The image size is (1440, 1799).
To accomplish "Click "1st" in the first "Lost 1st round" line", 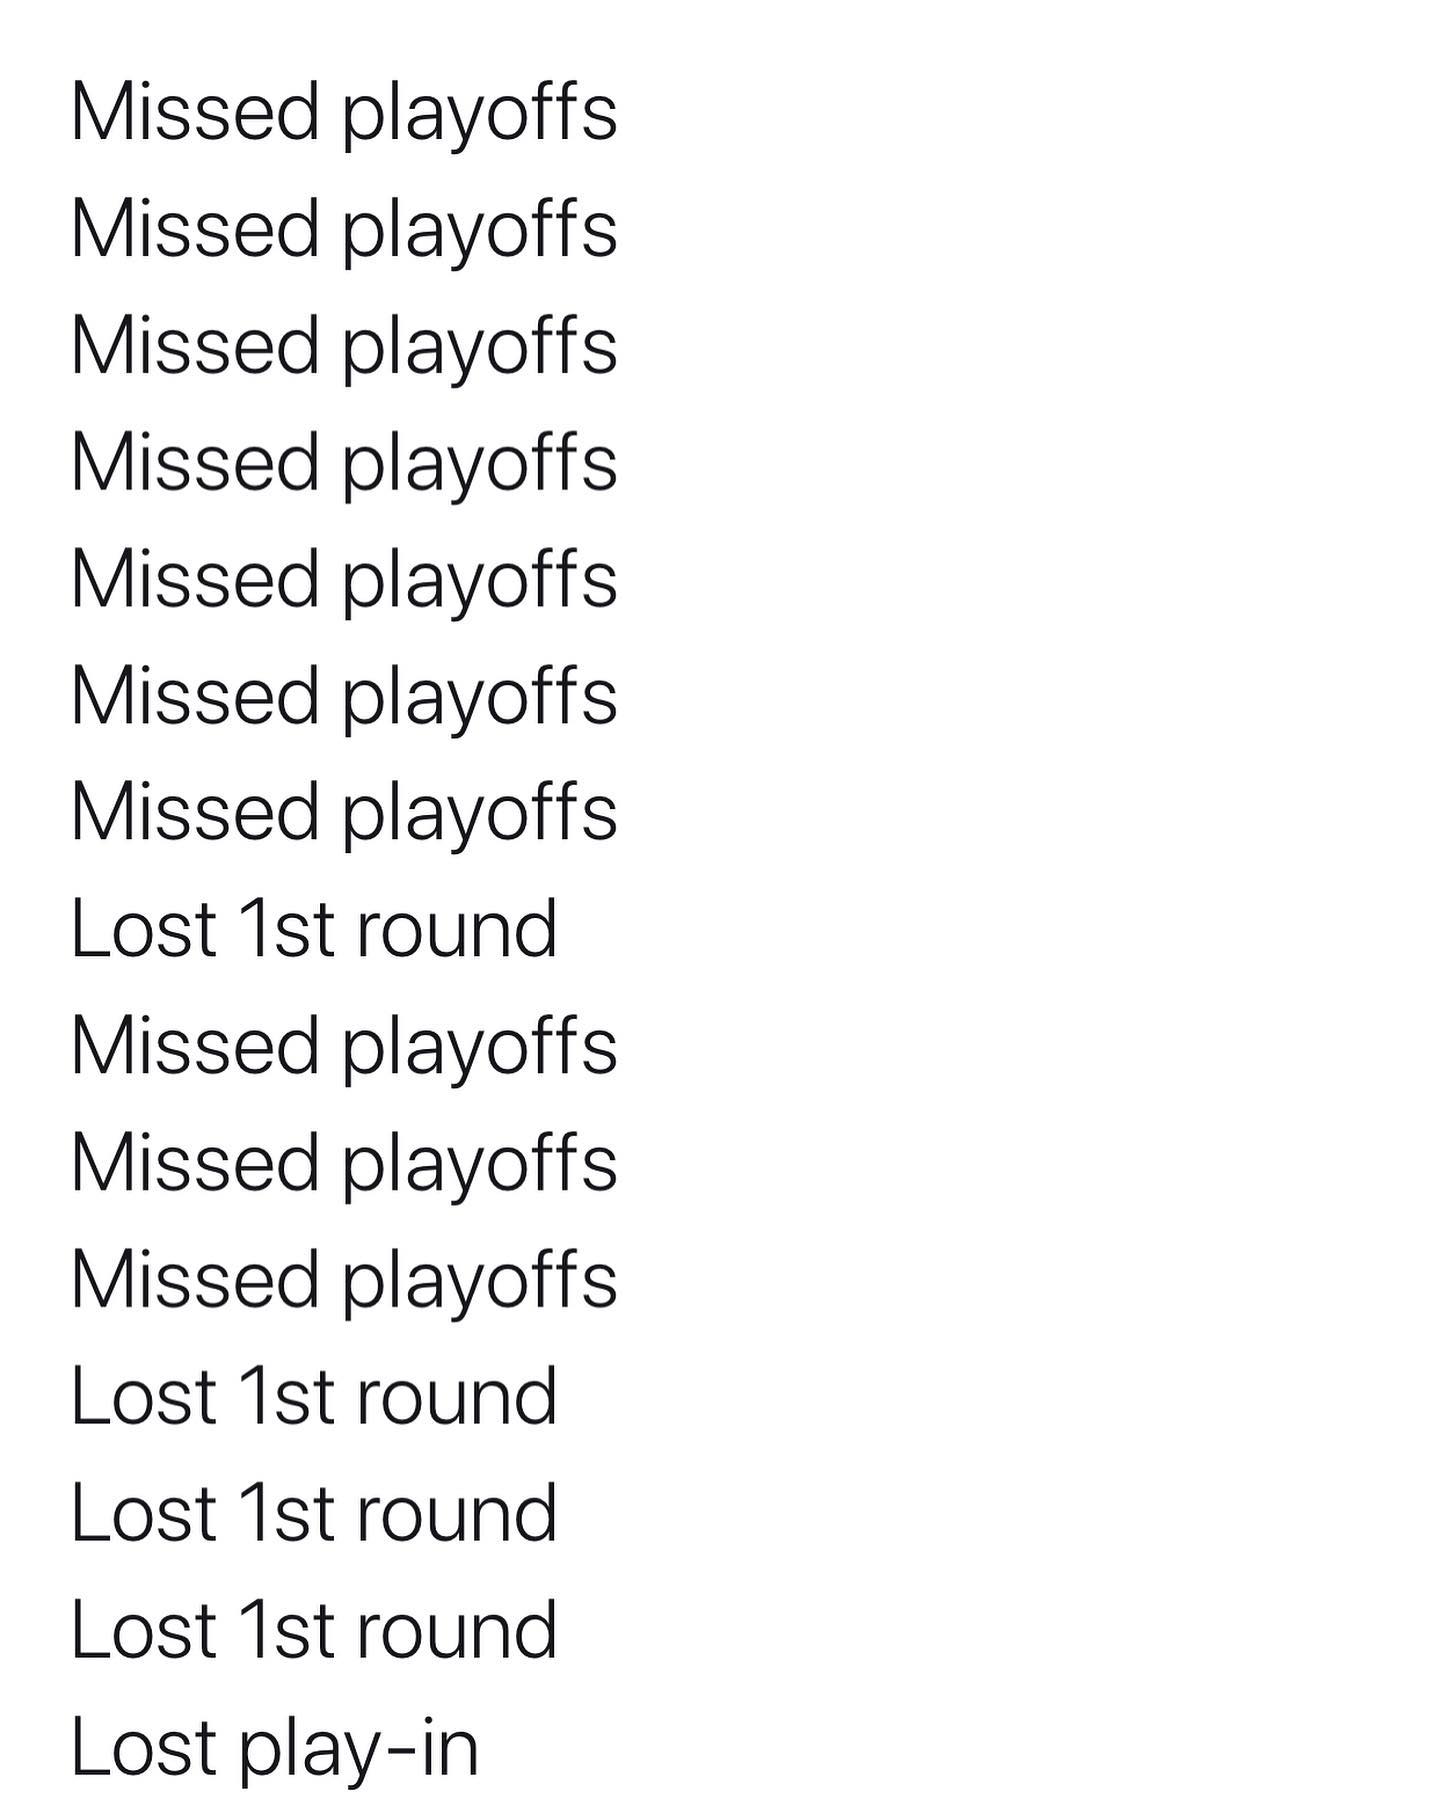I will (286, 929).
